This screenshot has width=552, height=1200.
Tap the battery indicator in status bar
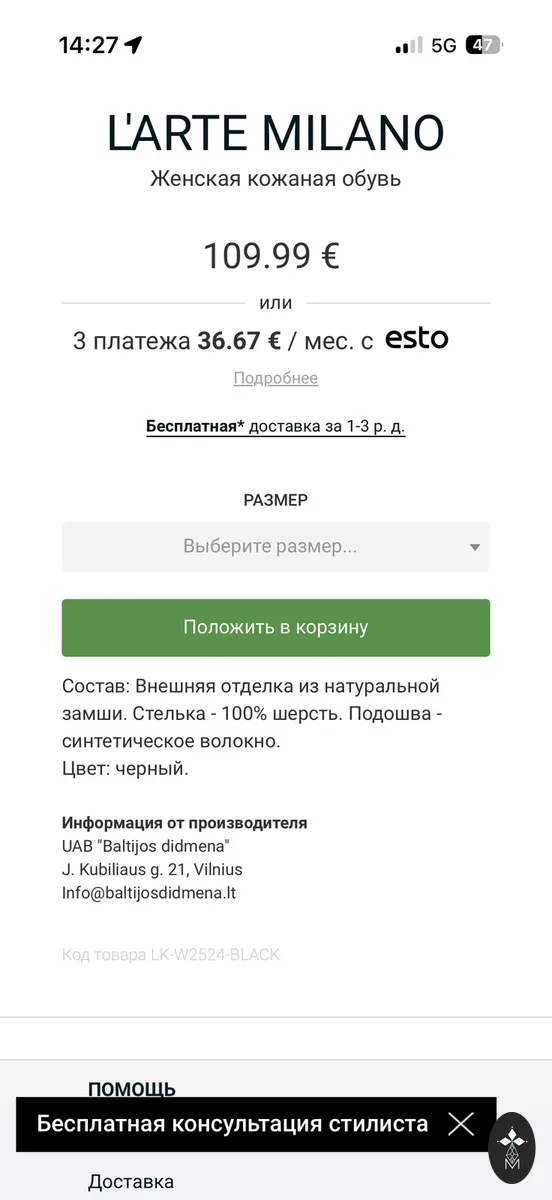pyautogui.click(x=485, y=45)
